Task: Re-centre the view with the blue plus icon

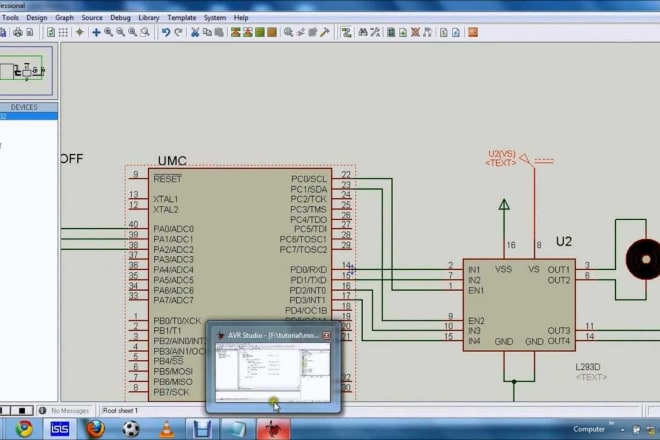Action: click(96, 32)
